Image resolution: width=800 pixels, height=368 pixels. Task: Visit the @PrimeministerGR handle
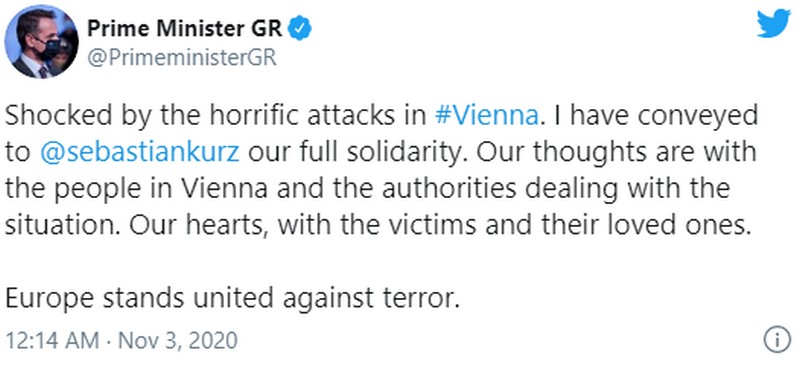pos(182,59)
